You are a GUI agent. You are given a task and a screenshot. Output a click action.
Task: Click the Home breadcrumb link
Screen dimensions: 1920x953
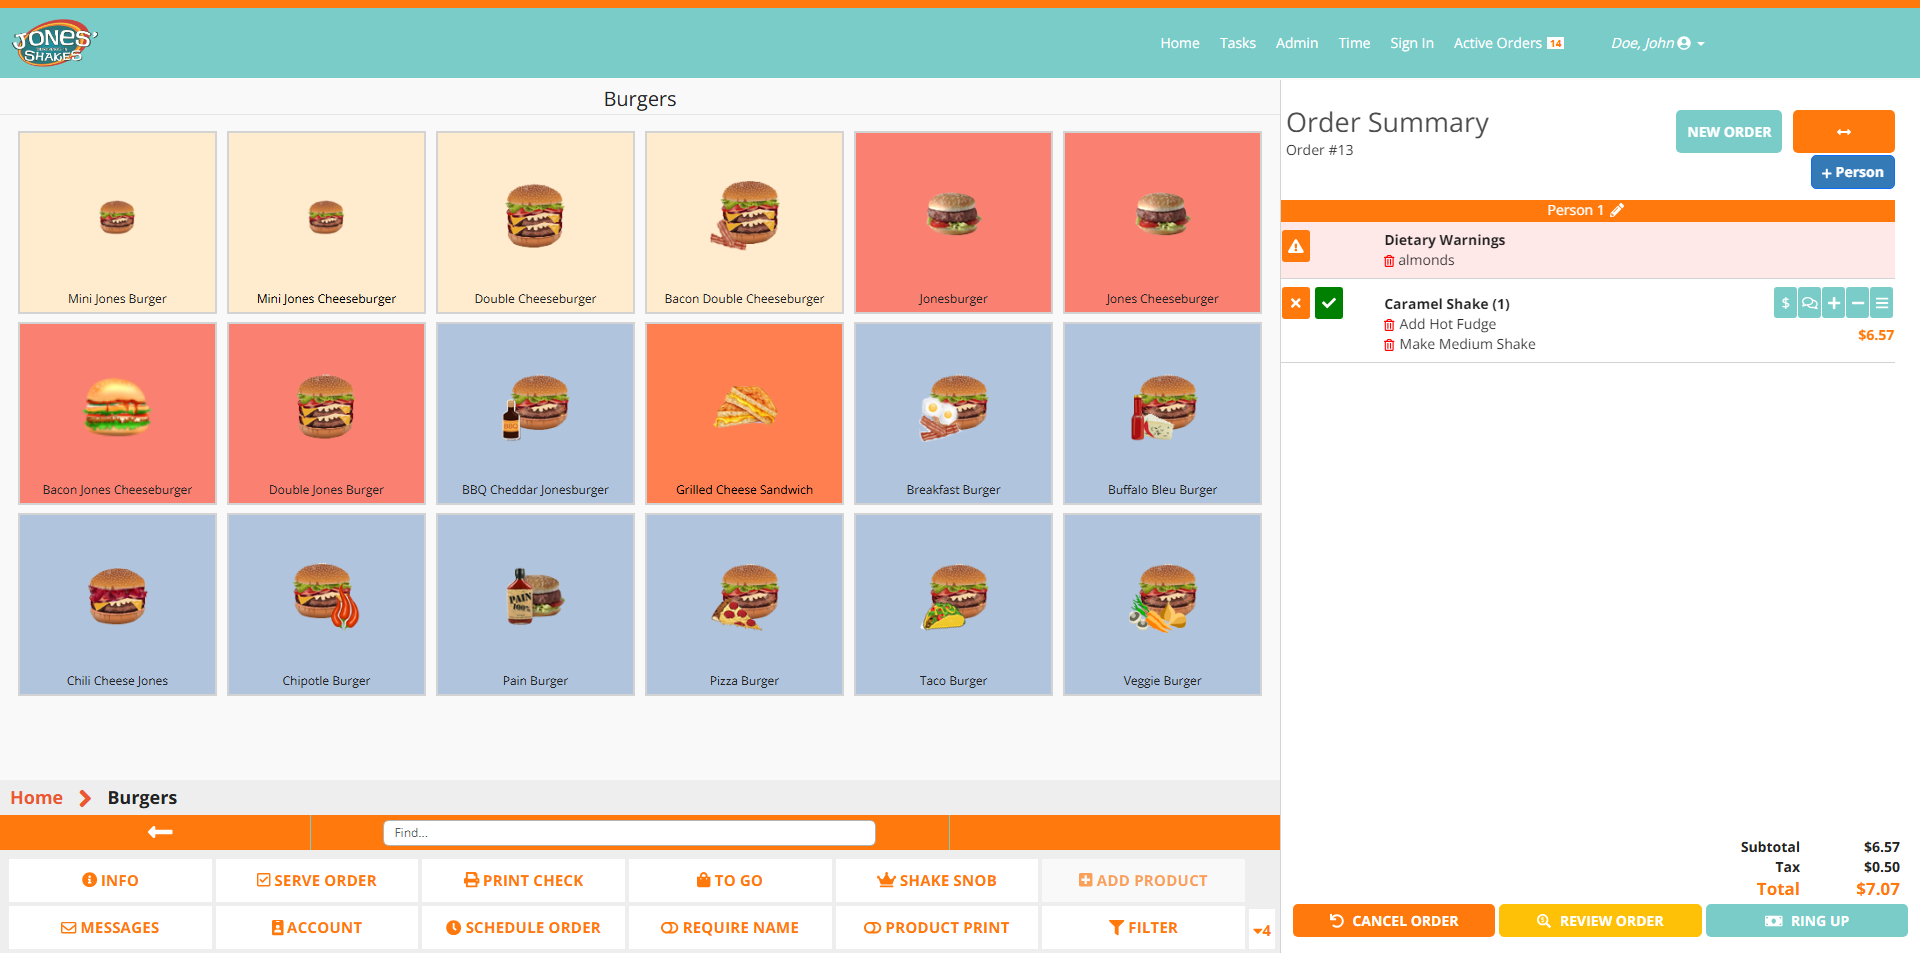[x=37, y=798]
